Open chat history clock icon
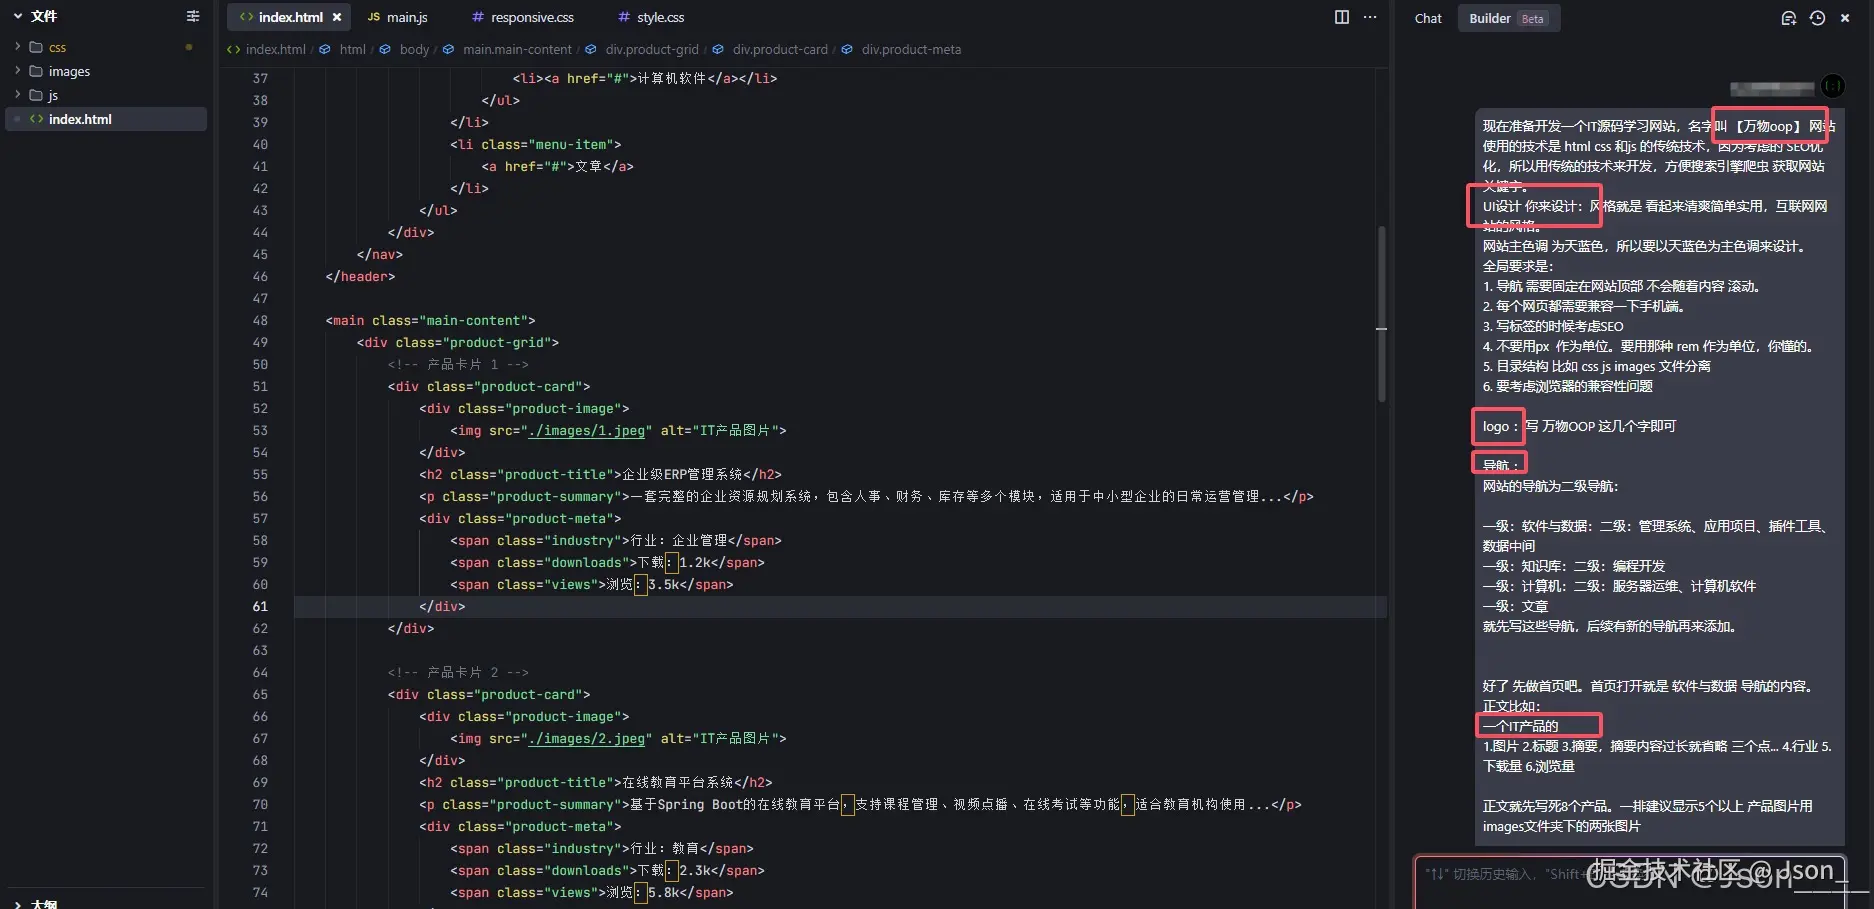 pyautogui.click(x=1817, y=18)
